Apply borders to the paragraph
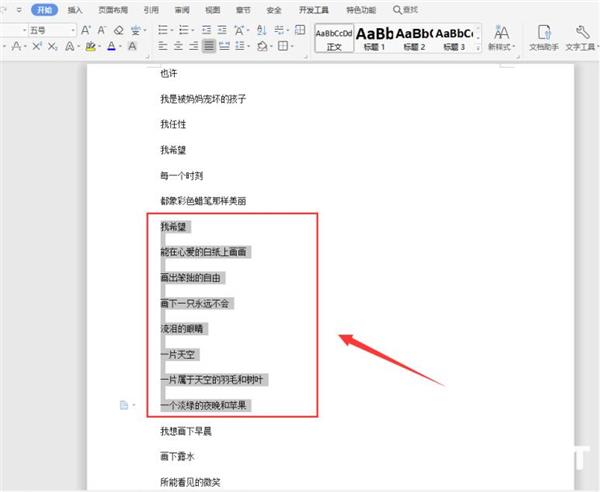The width and height of the screenshot is (600, 492). click(x=283, y=46)
